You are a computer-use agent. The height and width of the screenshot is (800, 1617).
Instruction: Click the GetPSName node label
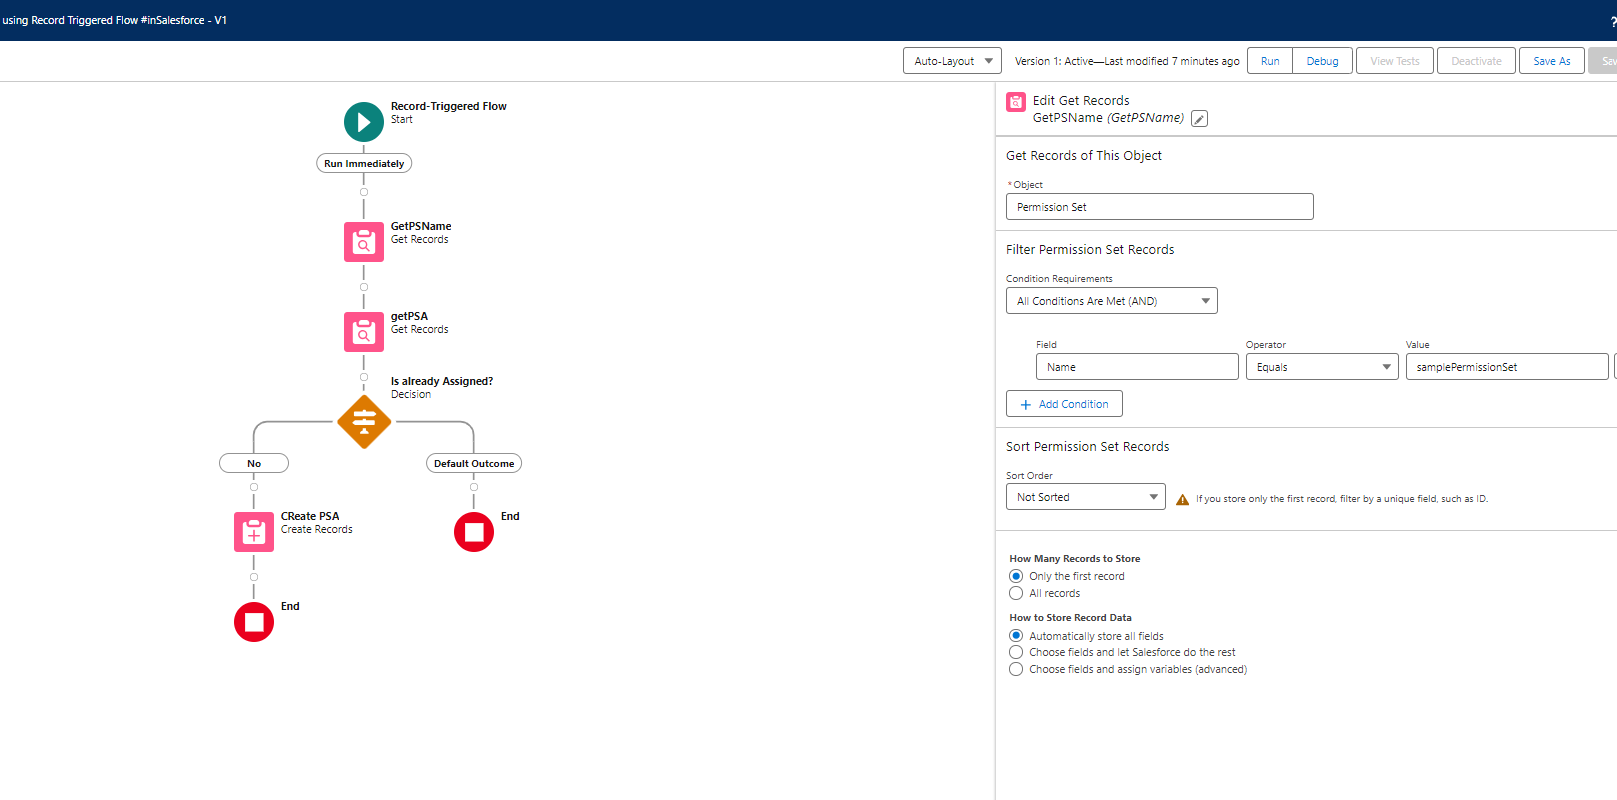coord(421,226)
